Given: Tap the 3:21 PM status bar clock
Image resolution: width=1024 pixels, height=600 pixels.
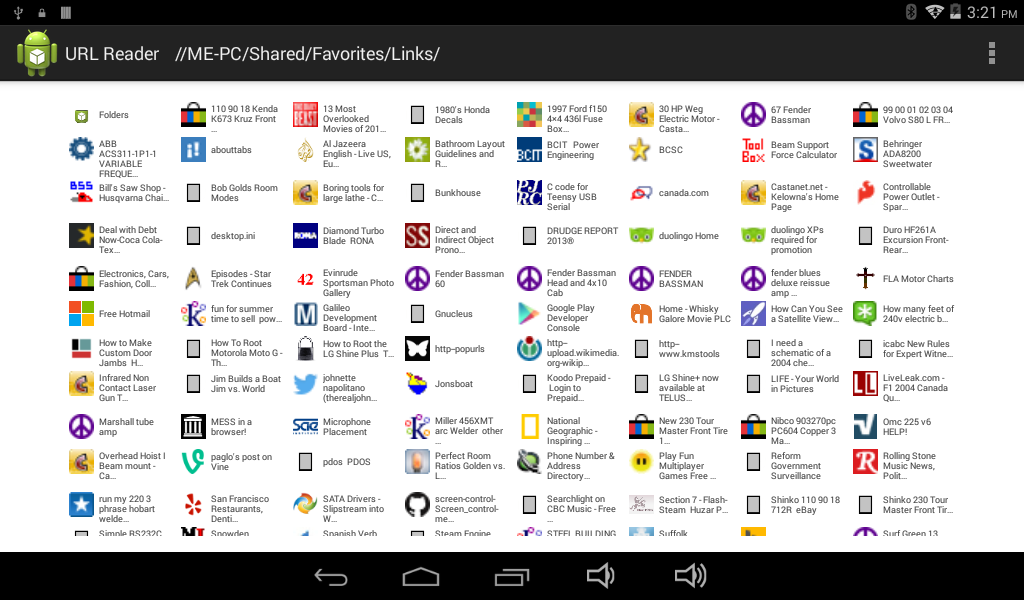Looking at the screenshot, I should click(991, 12).
